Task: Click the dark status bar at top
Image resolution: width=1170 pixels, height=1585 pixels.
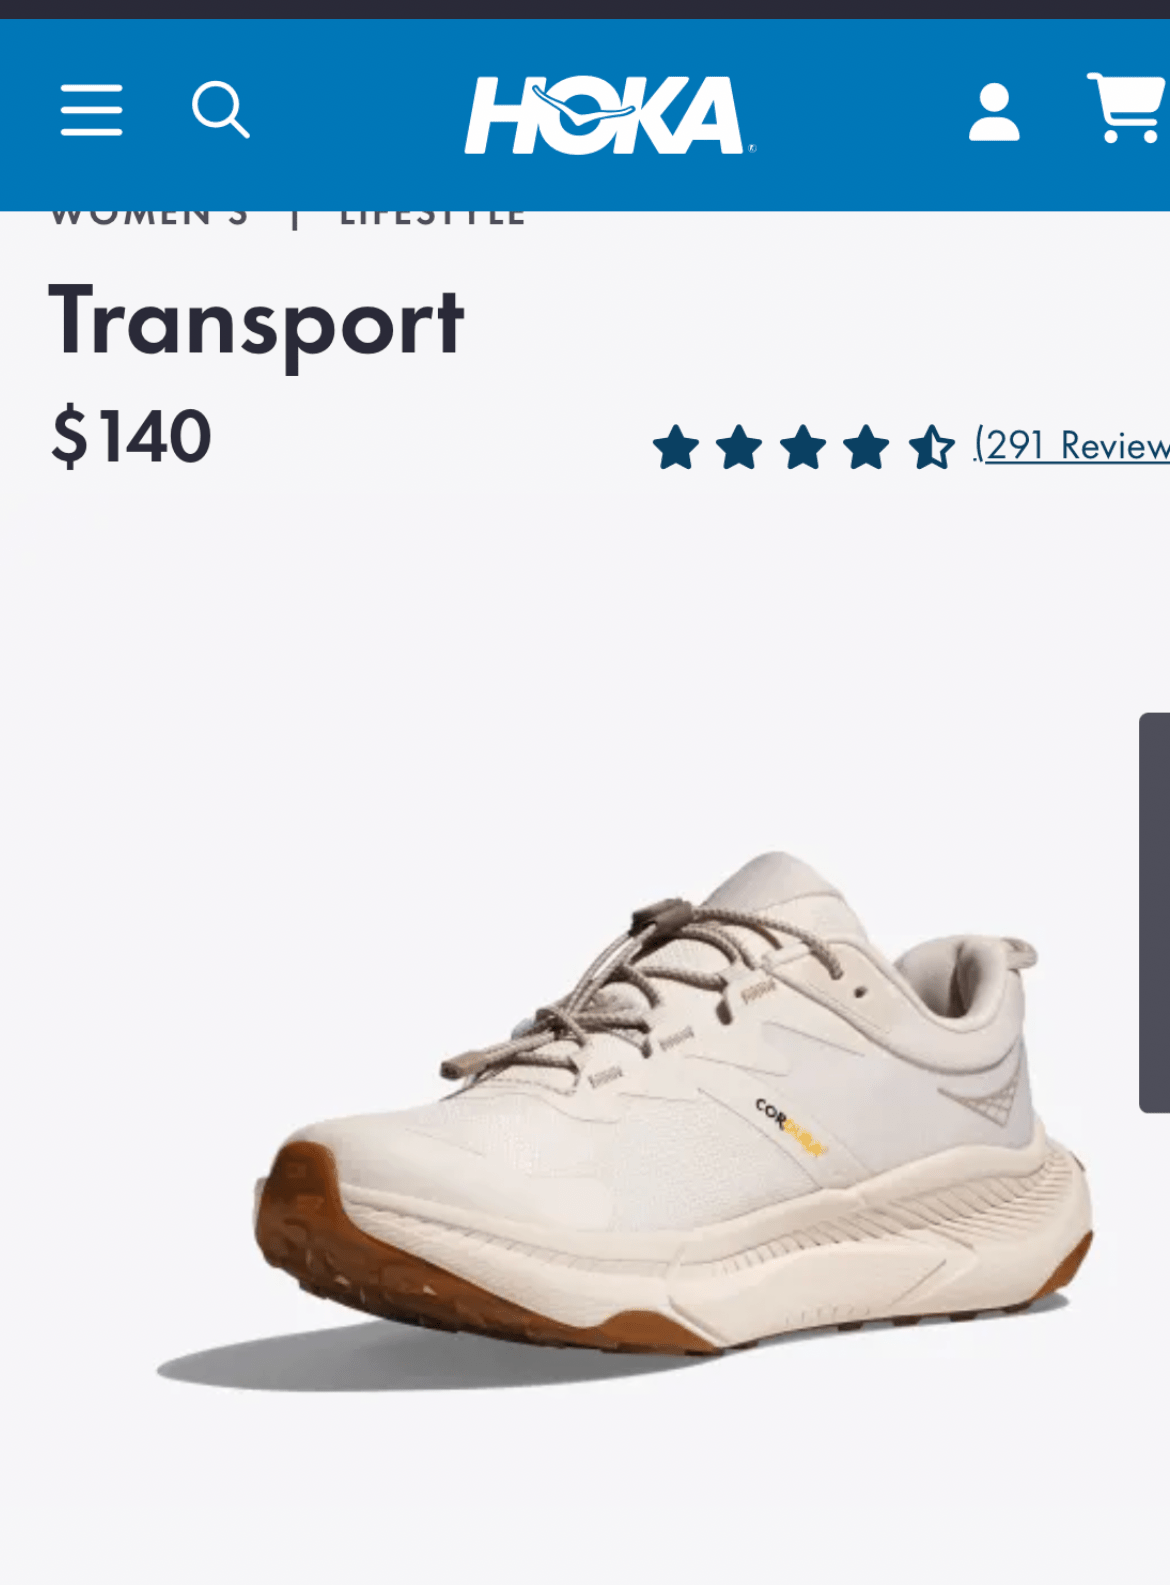Action: [x=585, y=9]
